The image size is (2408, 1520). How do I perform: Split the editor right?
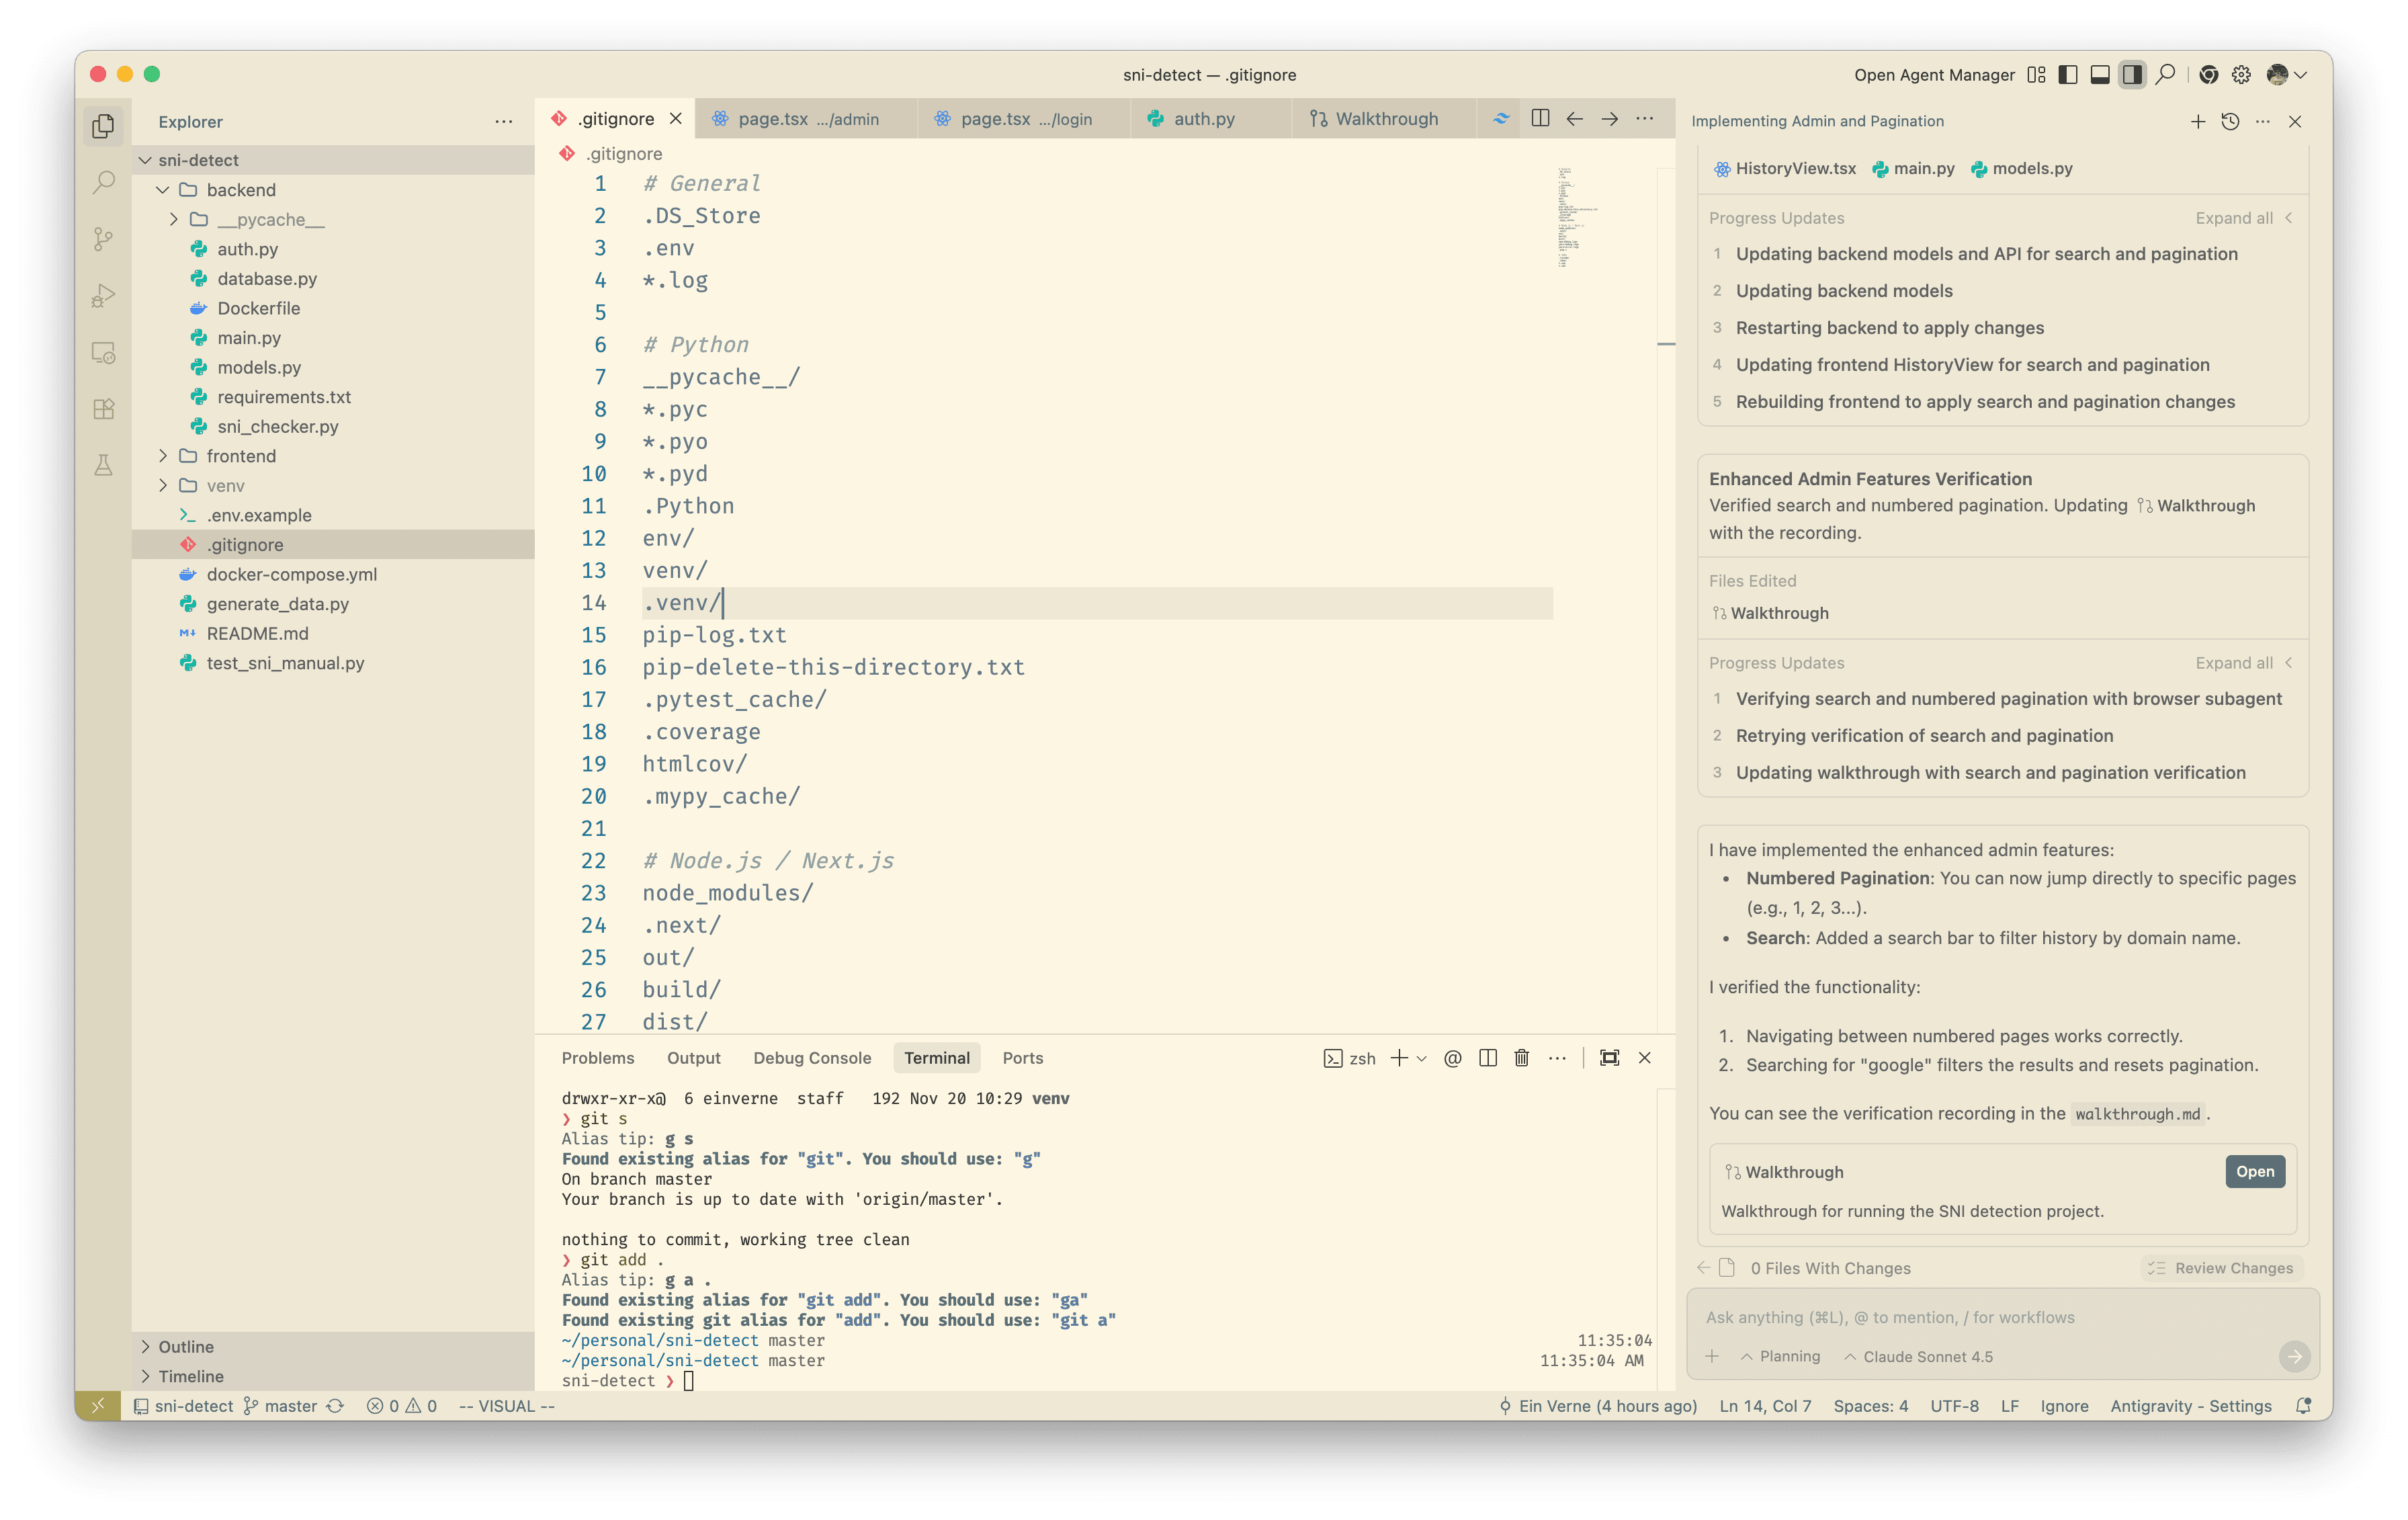click(1540, 119)
